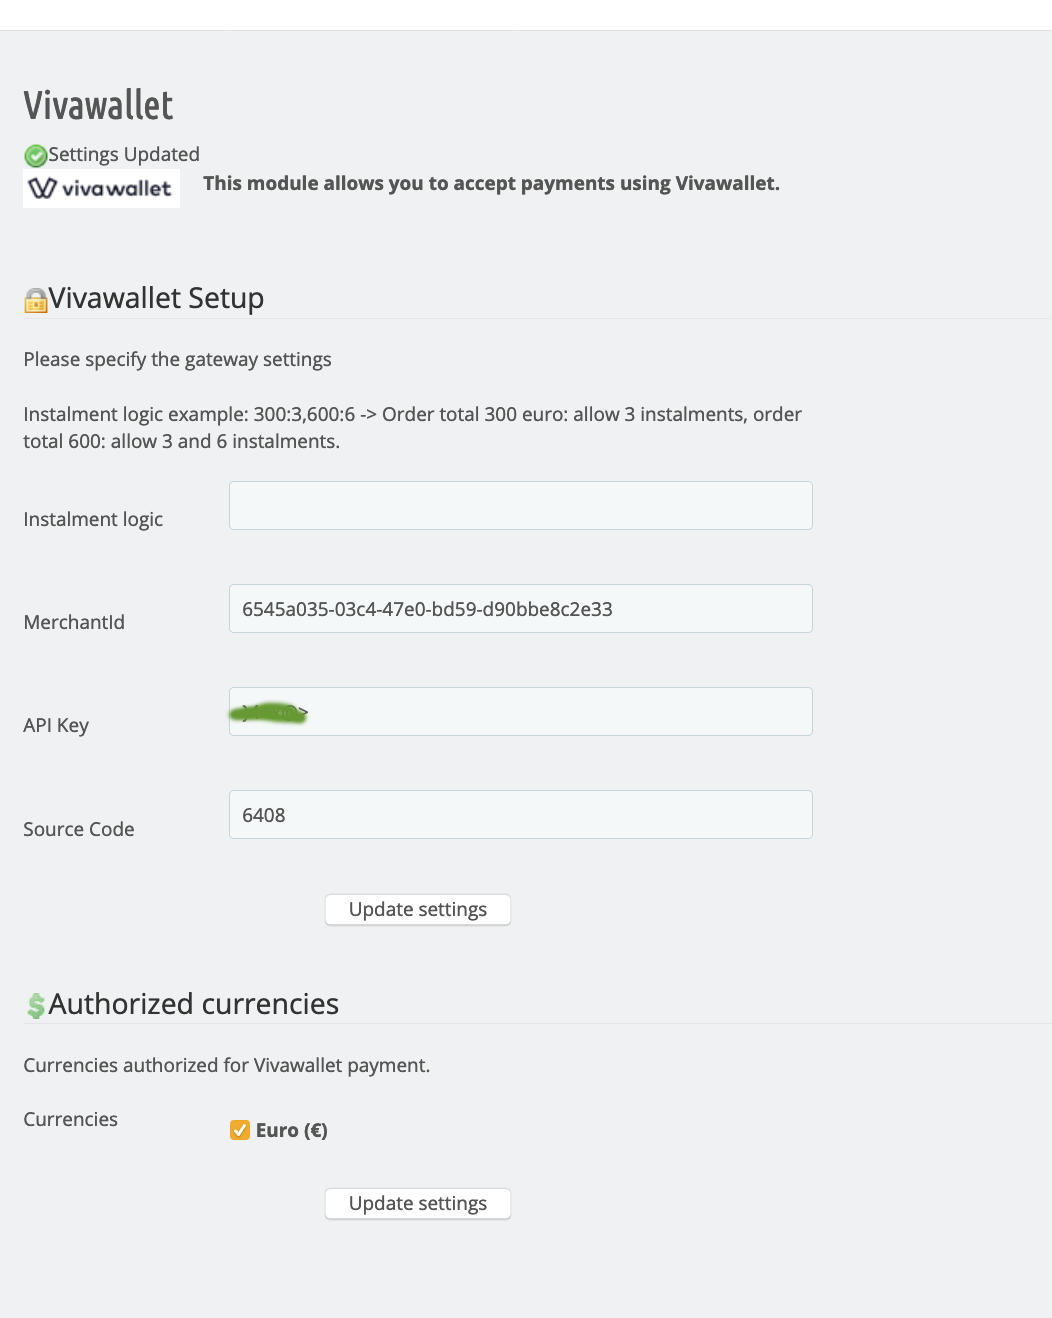Select the MerchantId text field
1052x1318 pixels.
pos(520,608)
